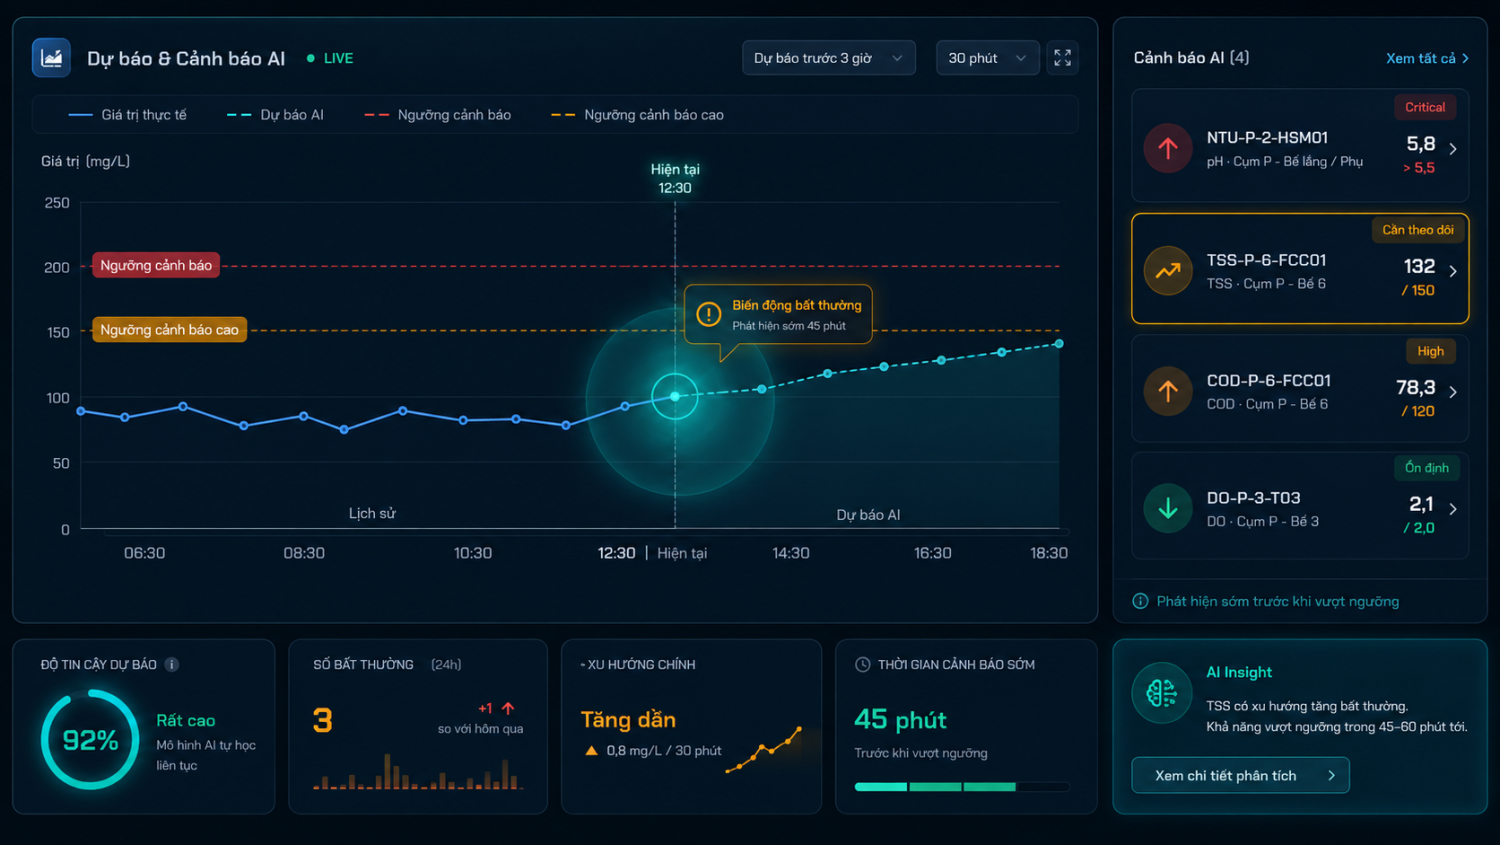Open the Dự báo trước 3 giờ dropdown
Screen dimensions: 1500x845
[x=828, y=58]
